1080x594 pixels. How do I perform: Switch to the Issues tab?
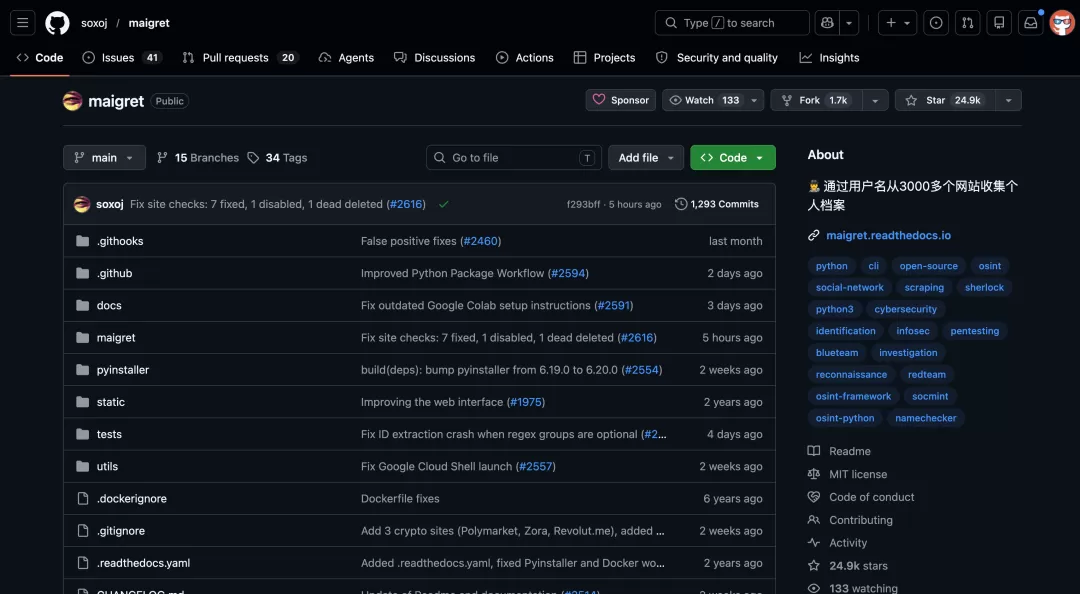122,58
